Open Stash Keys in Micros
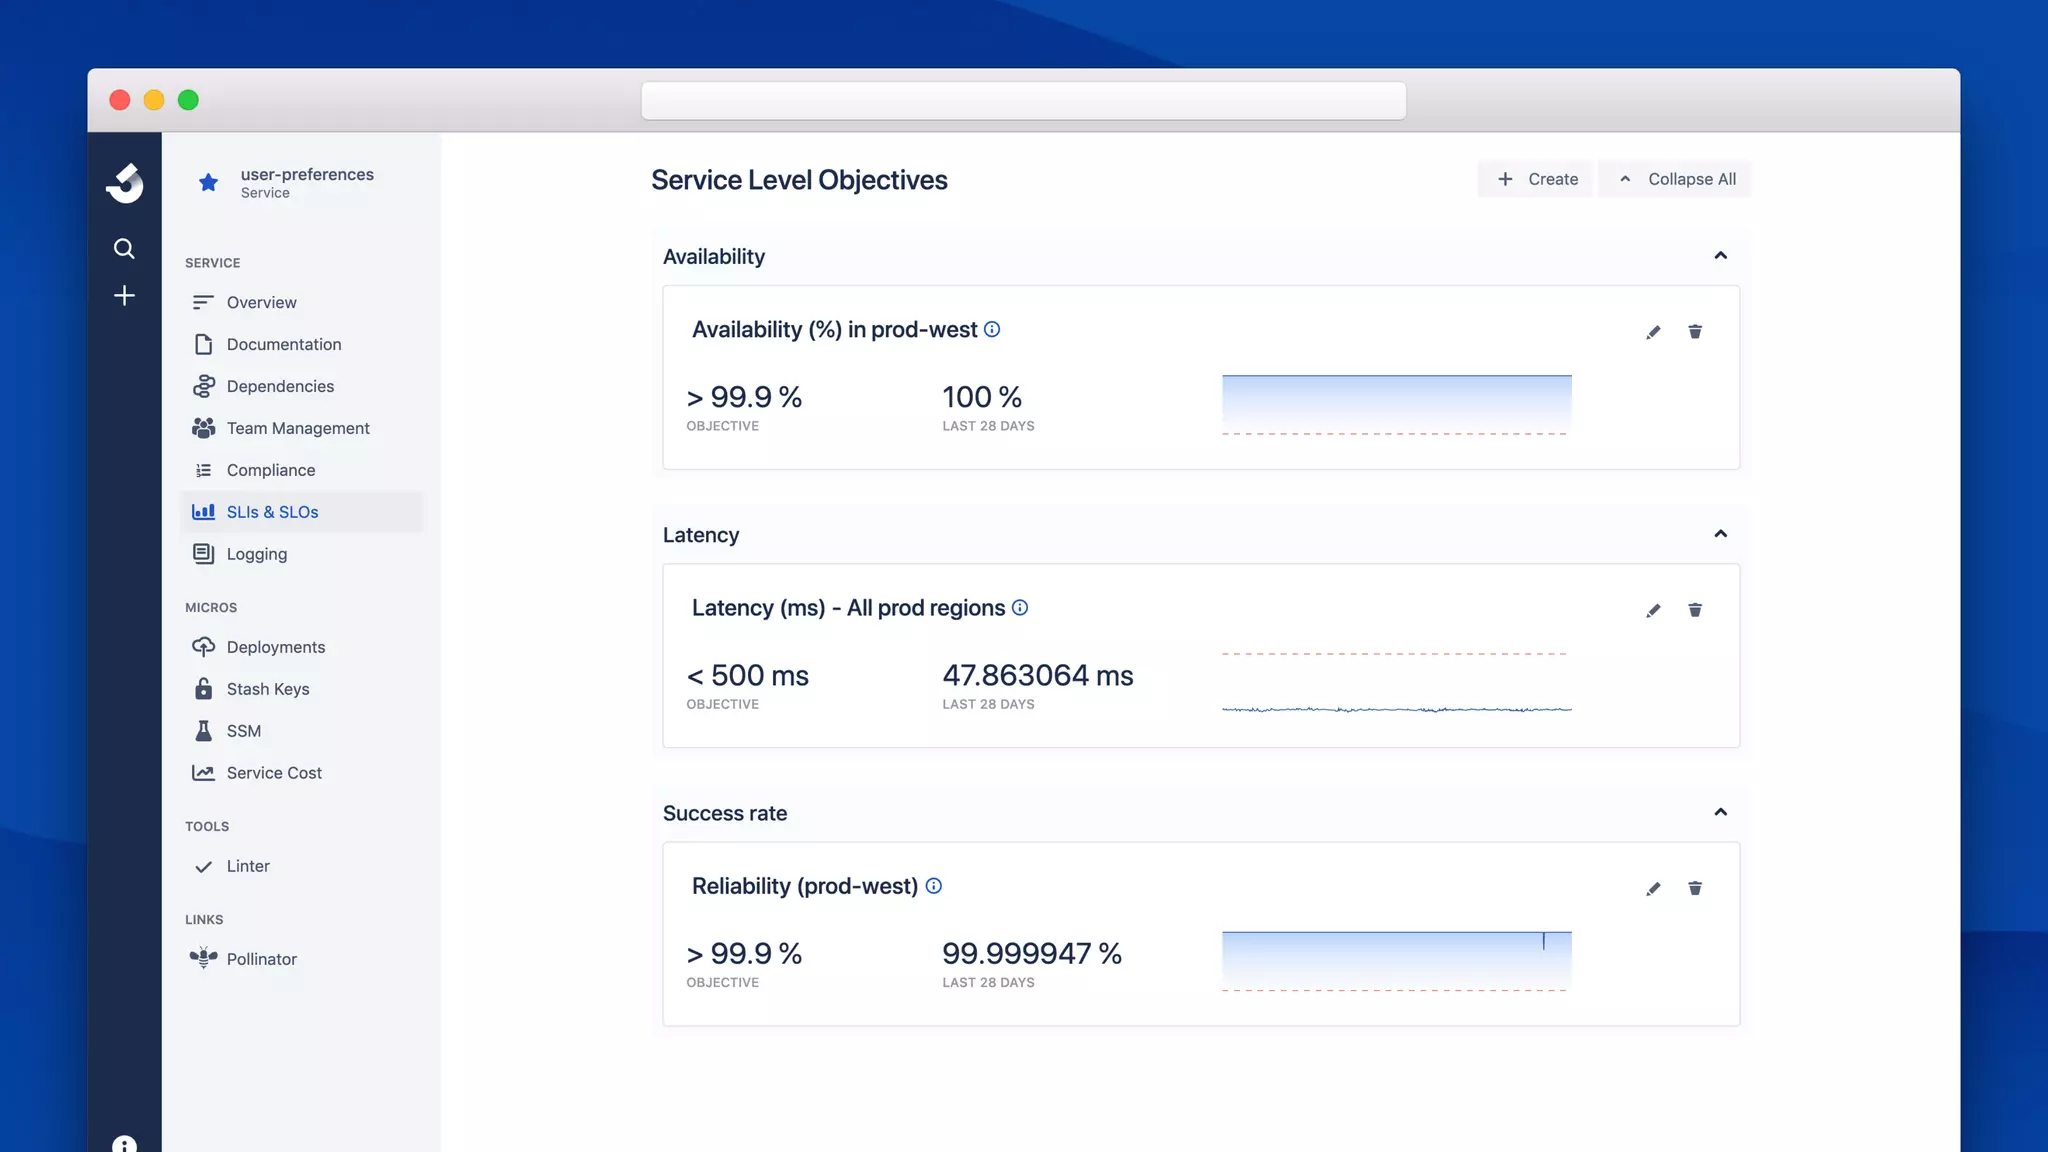 click(x=268, y=689)
